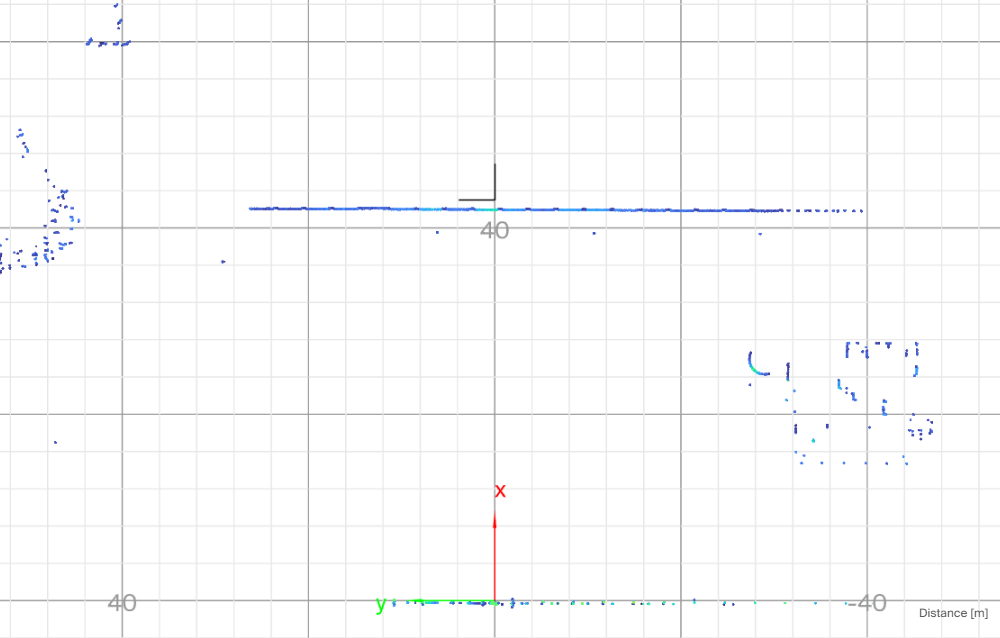The width and height of the screenshot is (1000, 638).
Task: Click the red X axis arrow
Action: point(495,556)
